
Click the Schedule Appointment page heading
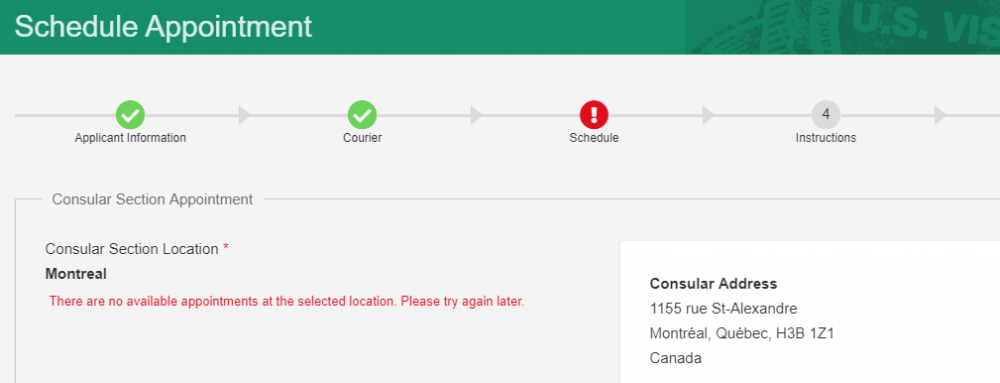pyautogui.click(x=163, y=27)
